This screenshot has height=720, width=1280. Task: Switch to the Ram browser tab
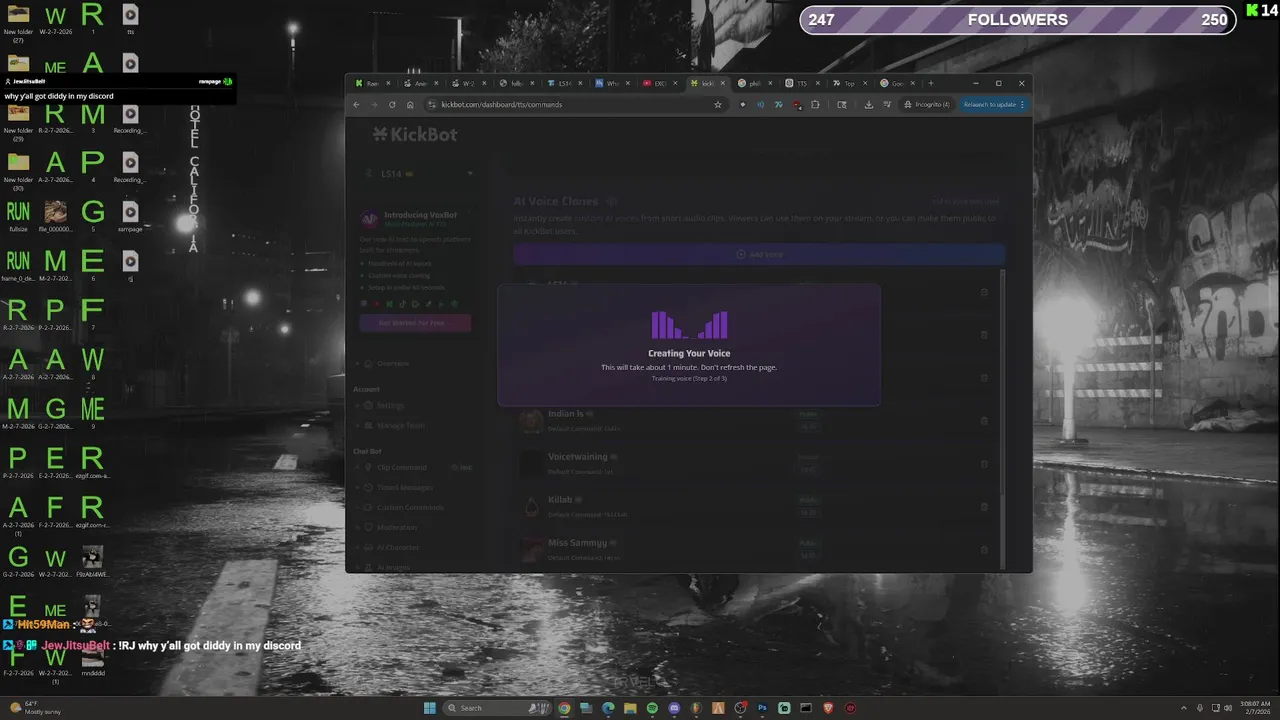(x=372, y=83)
